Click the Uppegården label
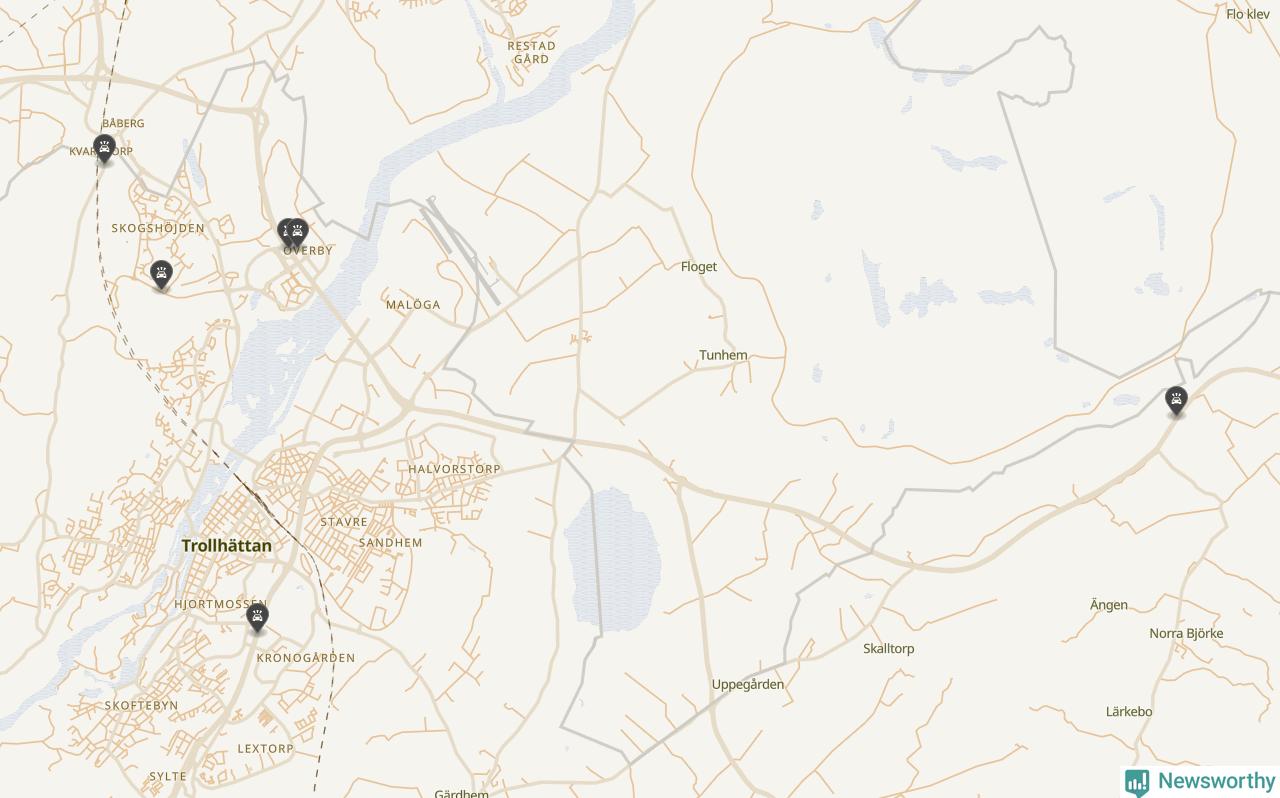Image resolution: width=1280 pixels, height=798 pixels. pos(748,685)
